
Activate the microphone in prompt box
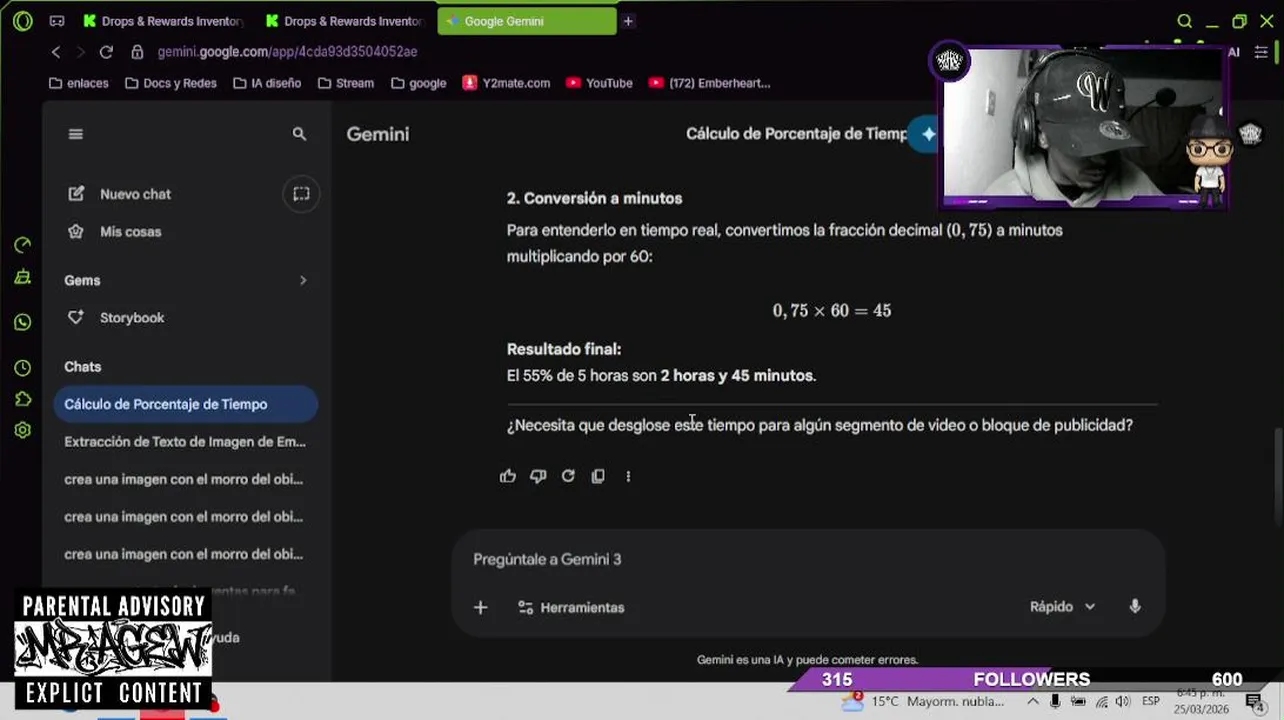pyautogui.click(x=1135, y=606)
